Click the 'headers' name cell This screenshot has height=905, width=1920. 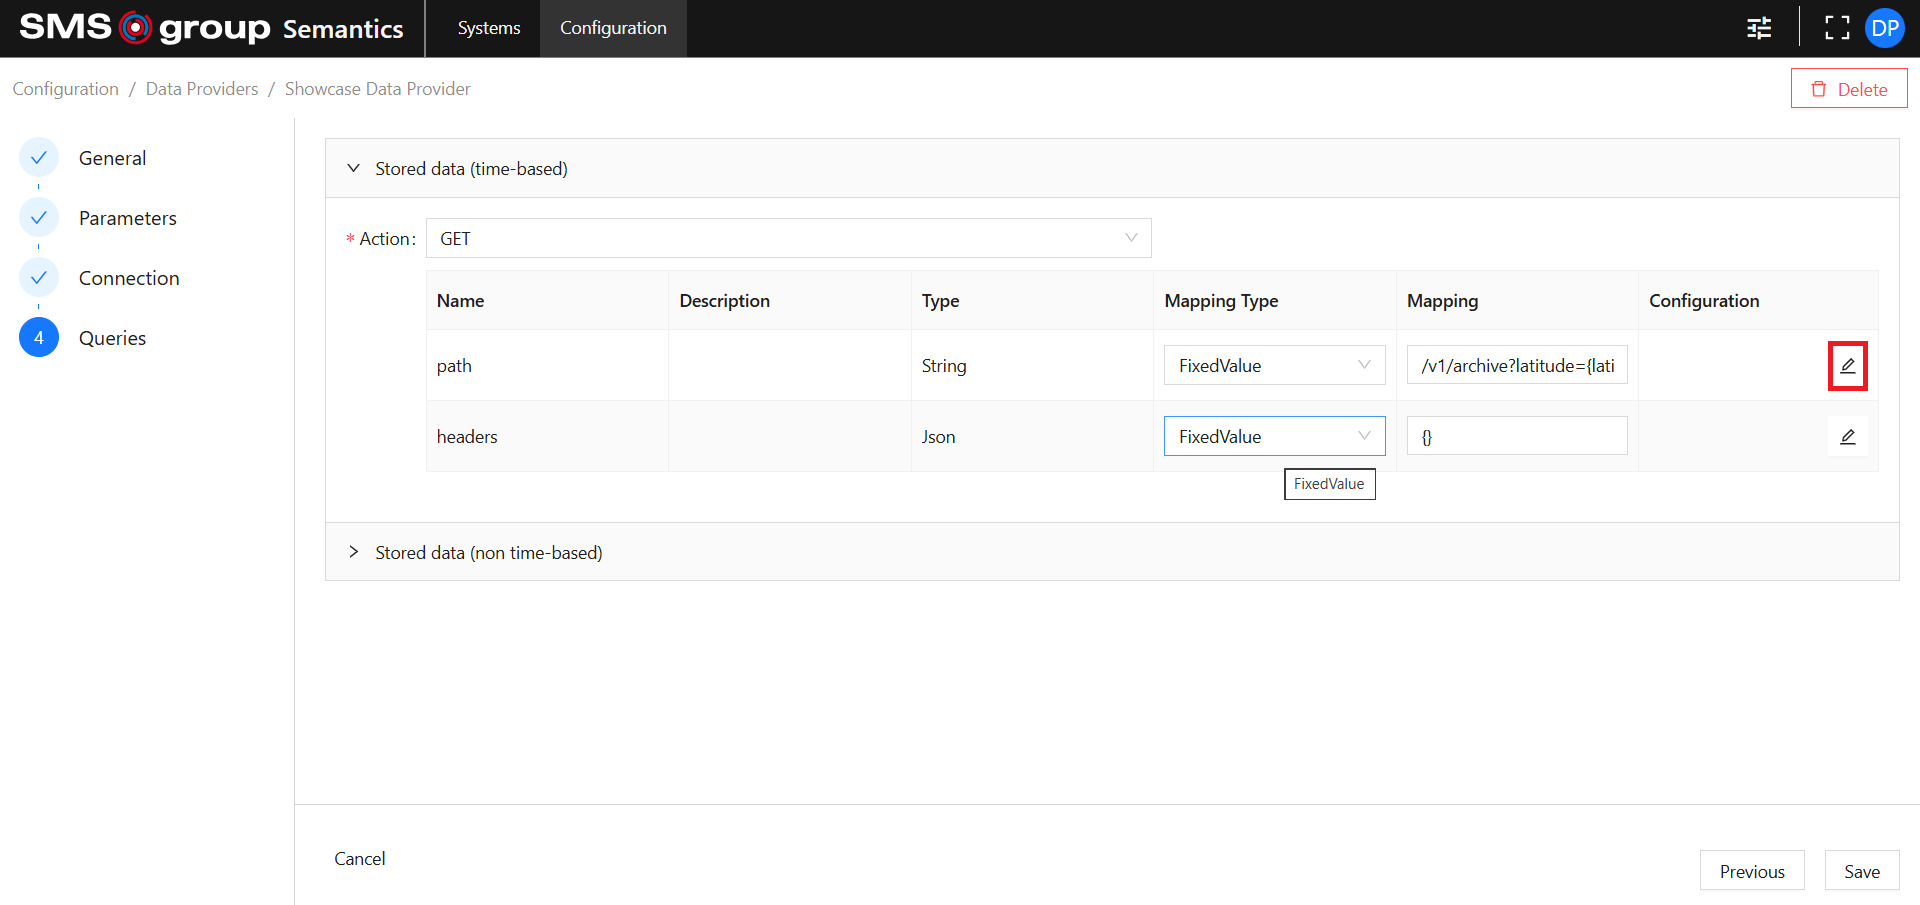(x=547, y=437)
